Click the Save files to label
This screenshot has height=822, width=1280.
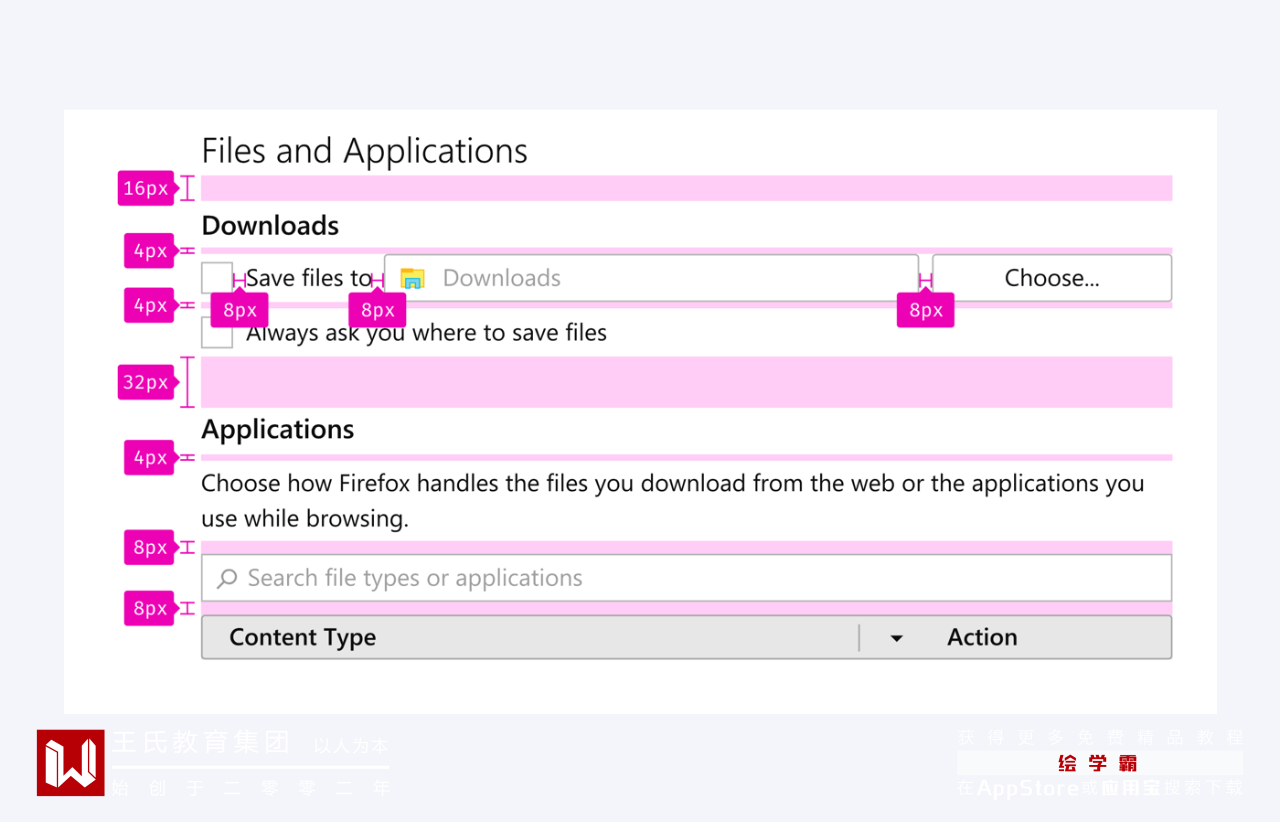click(x=308, y=278)
